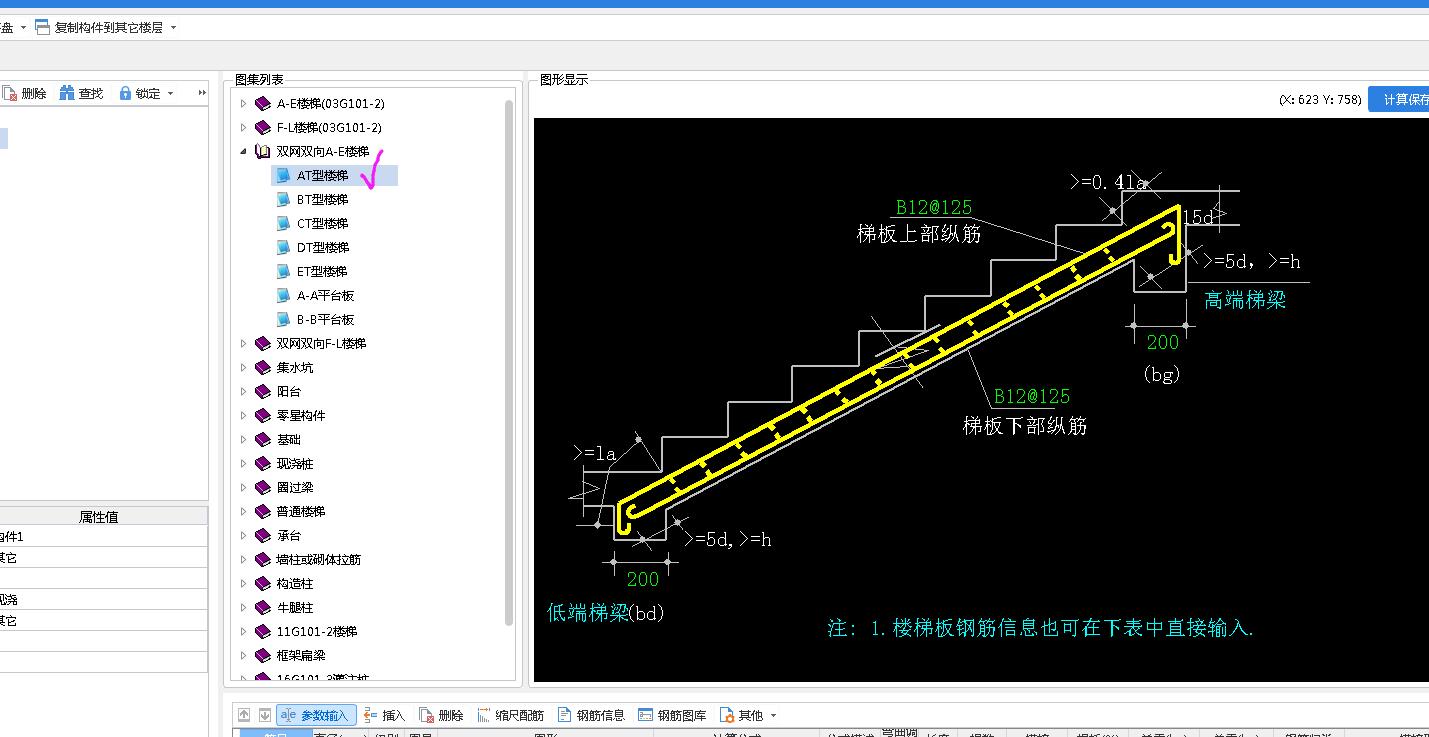Edit low-end beam width 200 (bd)
1429x737 pixels.
[642, 578]
